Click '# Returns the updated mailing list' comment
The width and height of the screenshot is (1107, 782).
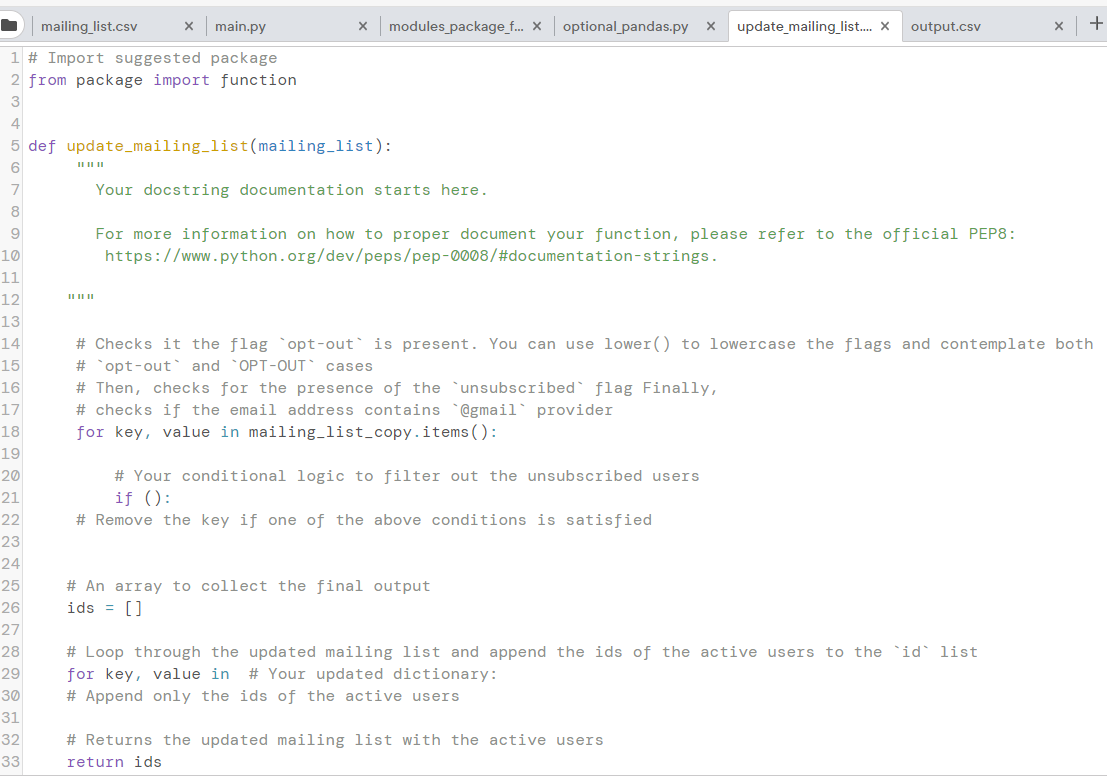click(x=335, y=740)
